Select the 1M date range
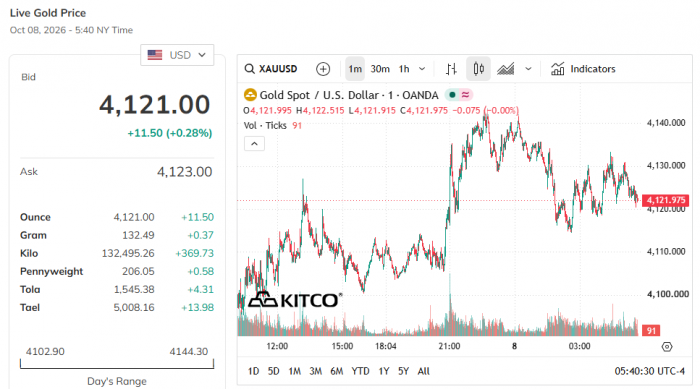 click(294, 371)
